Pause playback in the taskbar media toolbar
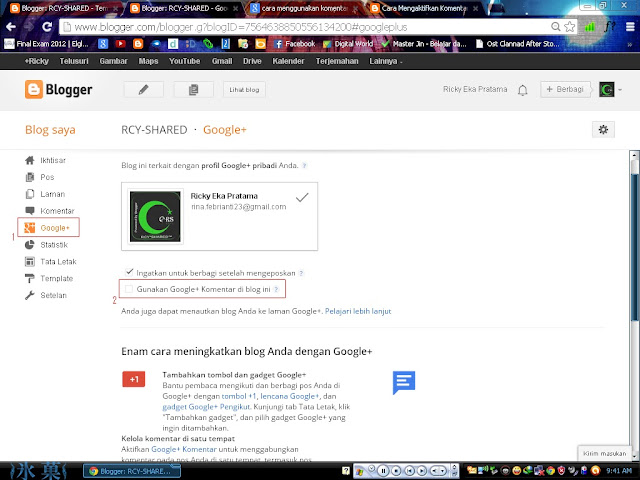Viewport: 640px width, 480px height. click(383, 471)
